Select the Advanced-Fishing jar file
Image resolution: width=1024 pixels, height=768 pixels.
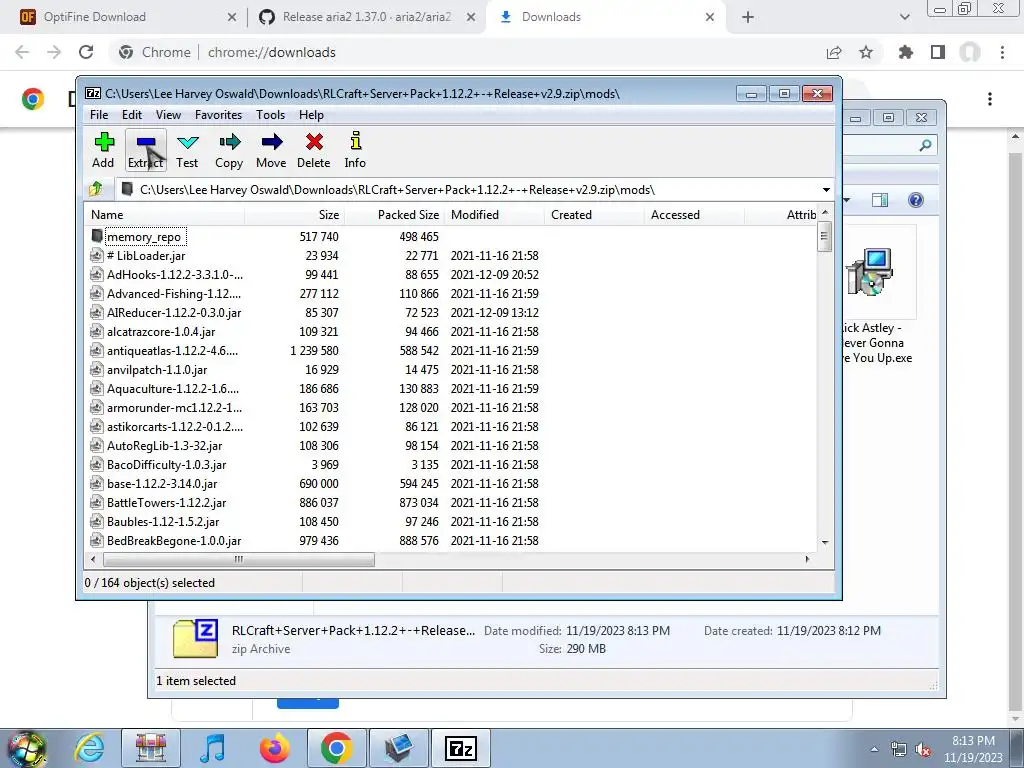click(x=174, y=294)
